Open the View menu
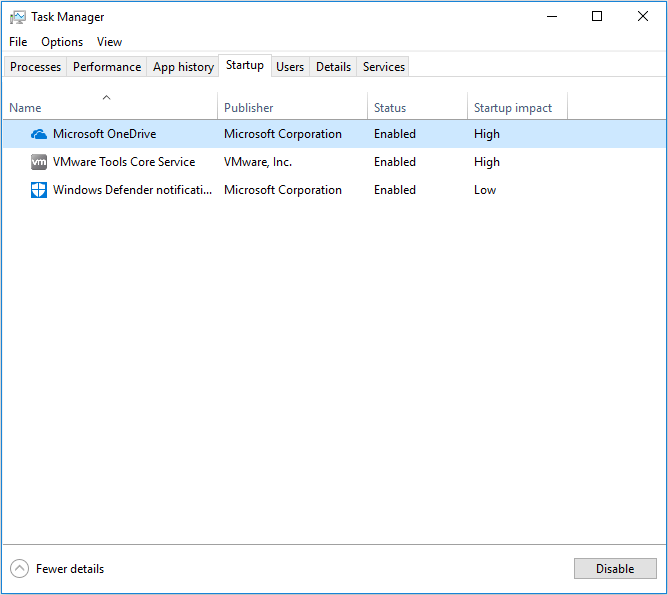The width and height of the screenshot is (668, 595). [x=109, y=42]
